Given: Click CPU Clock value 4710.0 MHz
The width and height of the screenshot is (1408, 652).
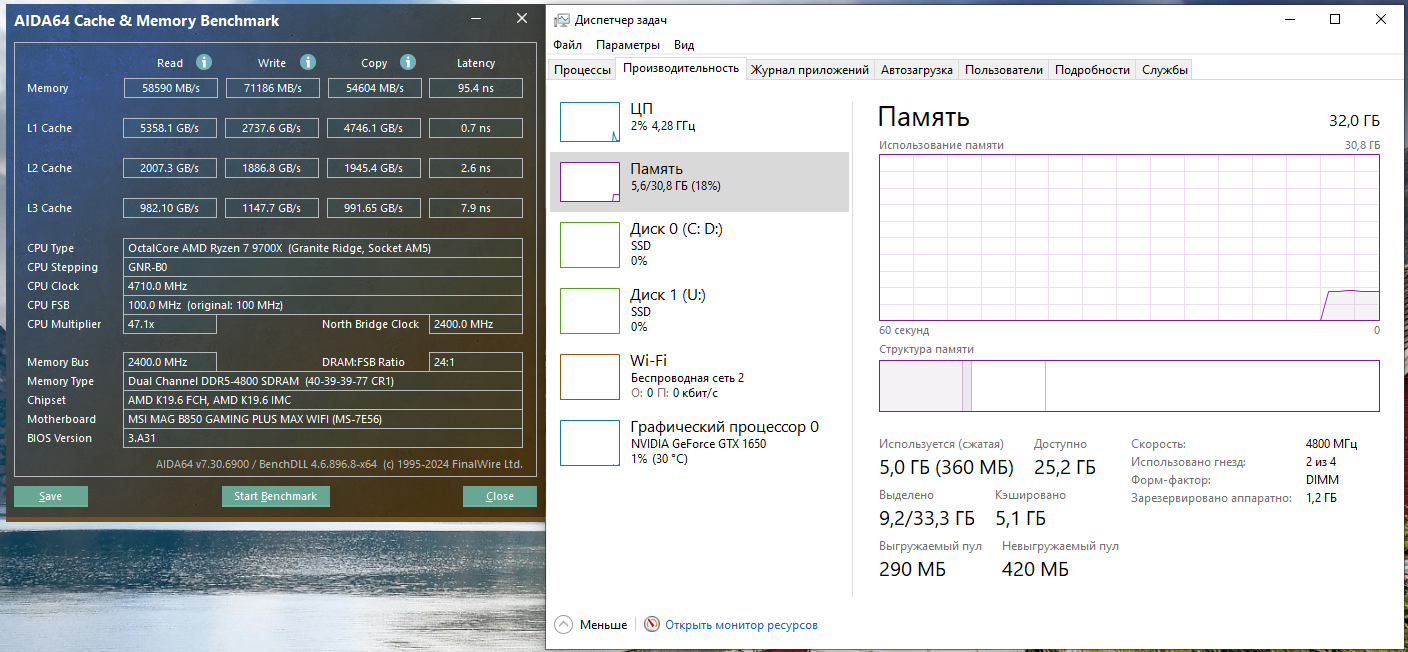Looking at the screenshot, I should [323, 286].
